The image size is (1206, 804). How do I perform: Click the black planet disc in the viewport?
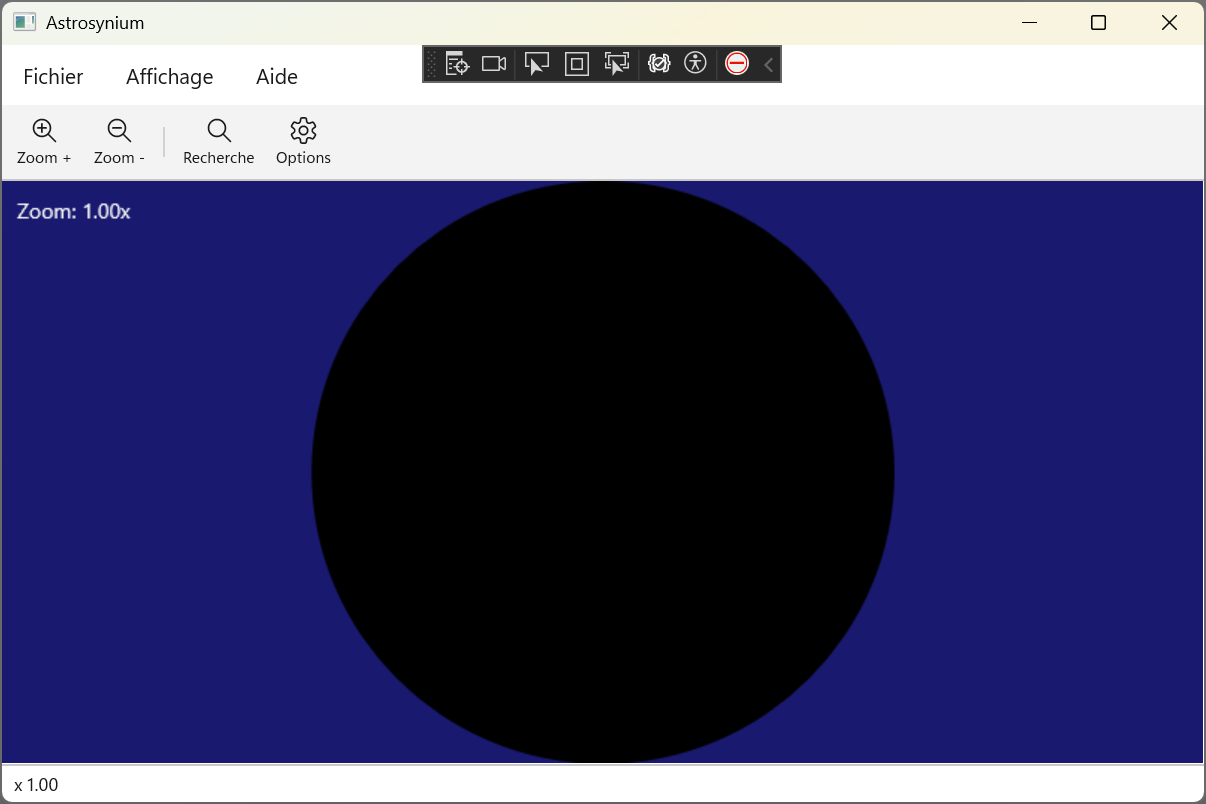pos(603,472)
